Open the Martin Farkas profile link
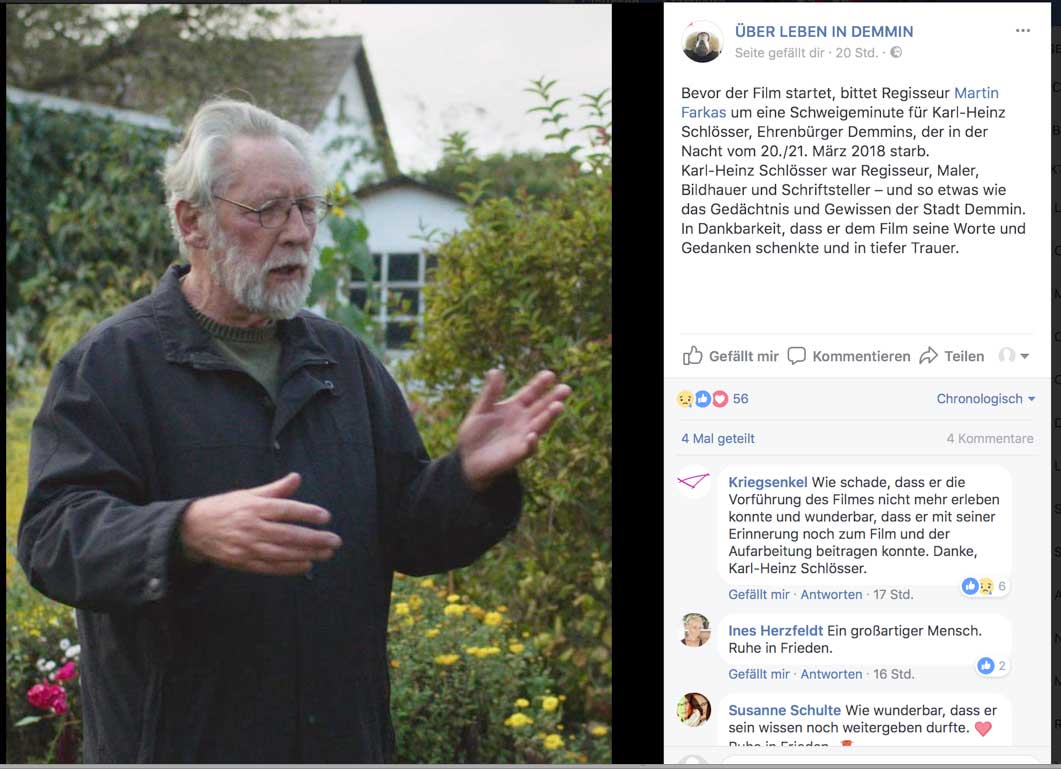Image resolution: width=1061 pixels, height=769 pixels. [840, 102]
